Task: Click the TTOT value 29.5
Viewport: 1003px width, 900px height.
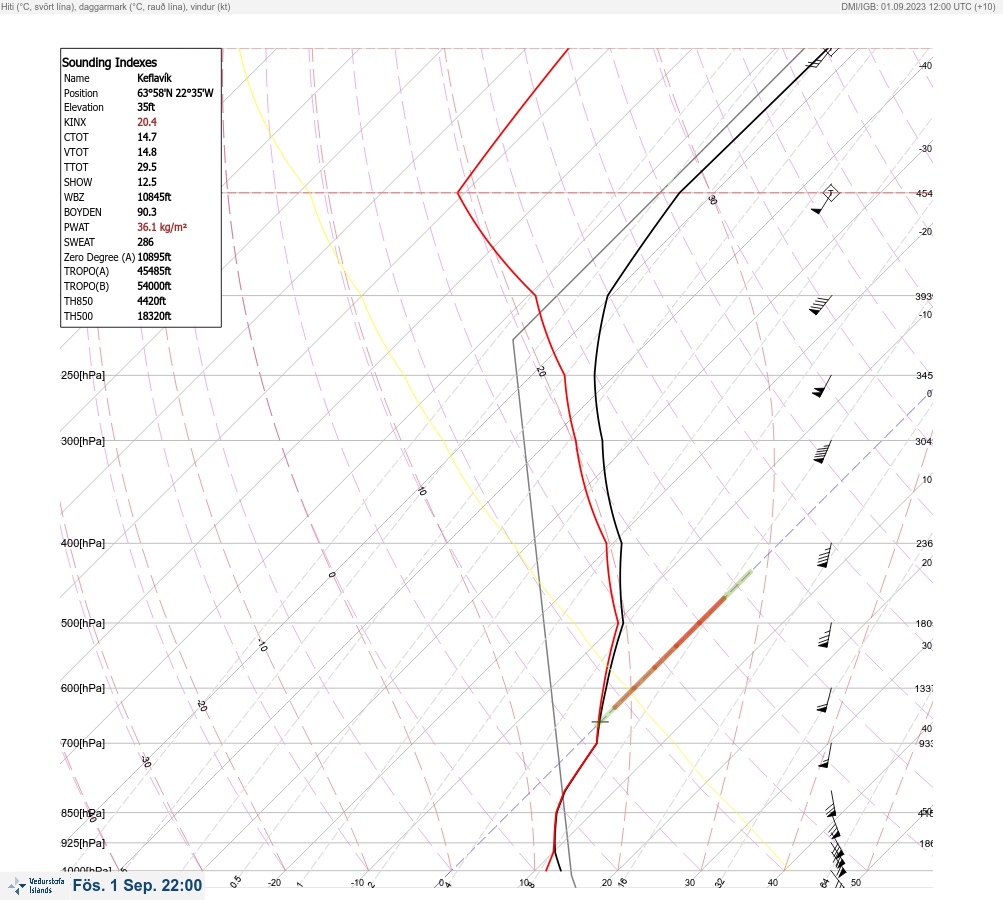Action: (146, 166)
